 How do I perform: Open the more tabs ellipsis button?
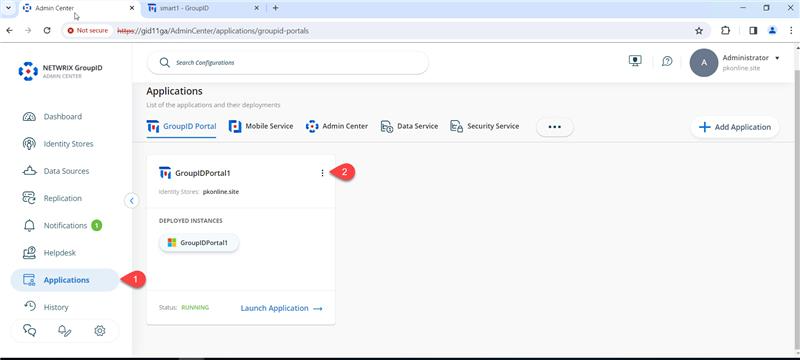tap(555, 127)
